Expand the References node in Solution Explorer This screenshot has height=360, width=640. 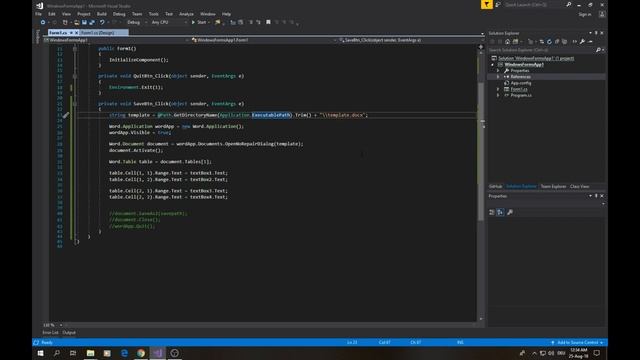[x=498, y=77]
